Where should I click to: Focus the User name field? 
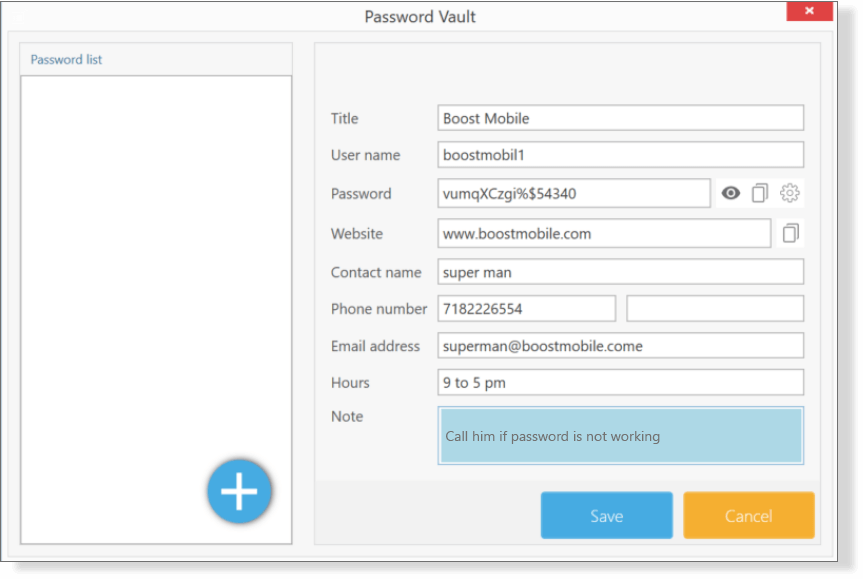pyautogui.click(x=620, y=155)
